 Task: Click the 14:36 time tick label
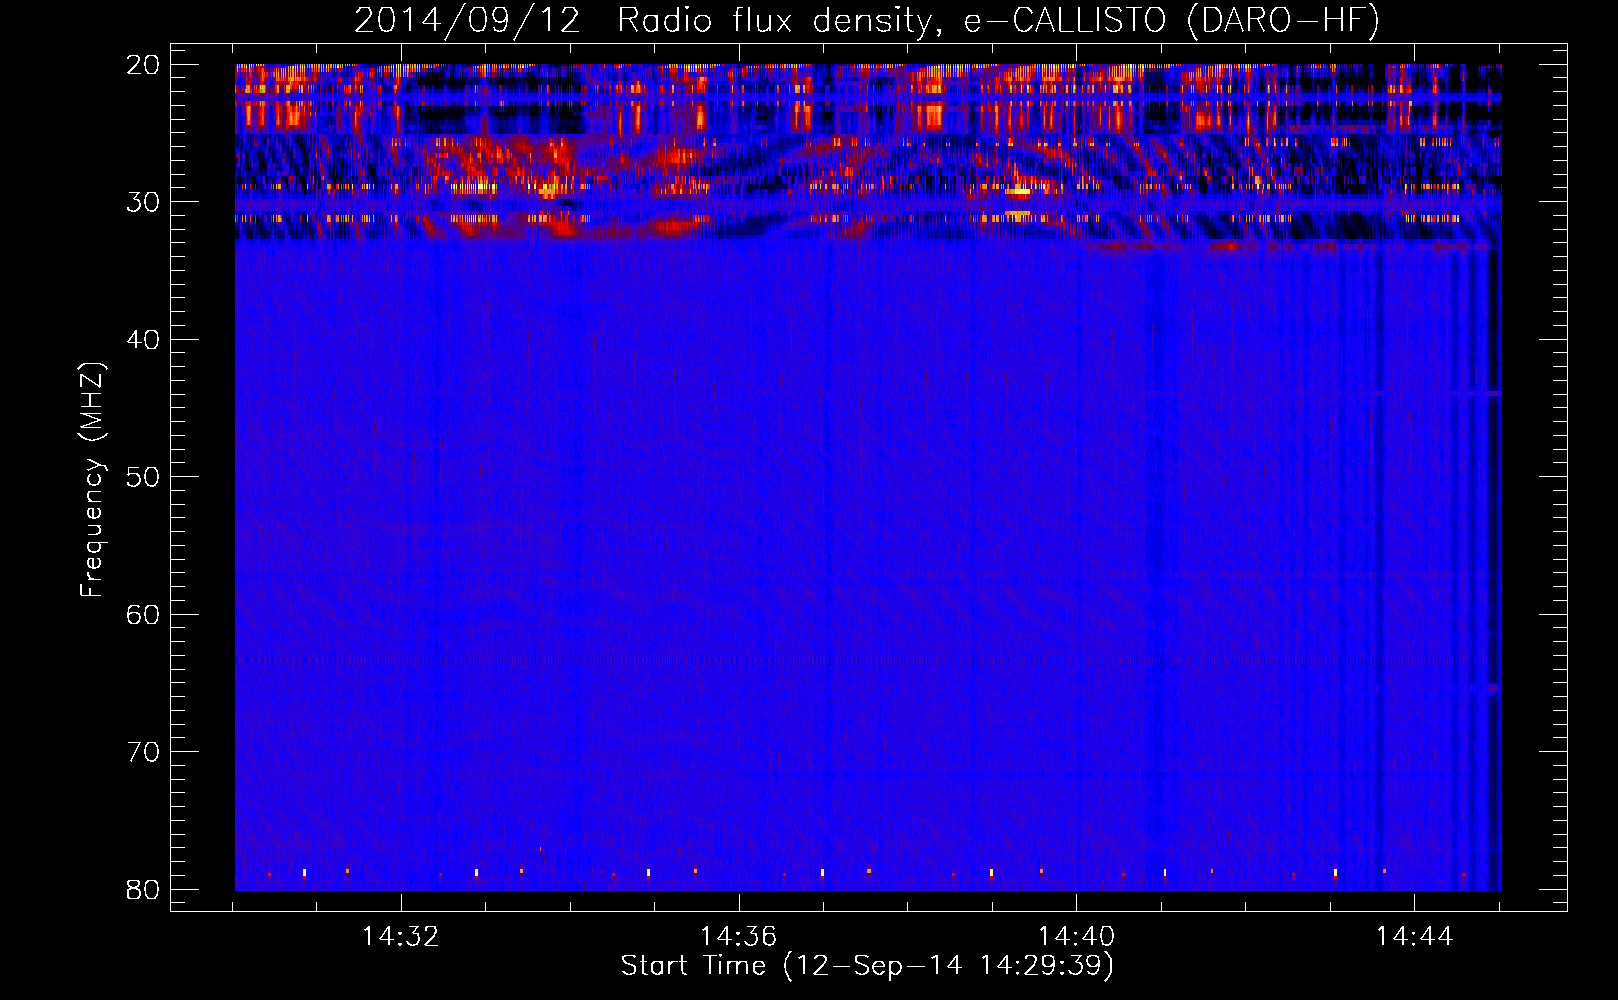tap(738, 937)
